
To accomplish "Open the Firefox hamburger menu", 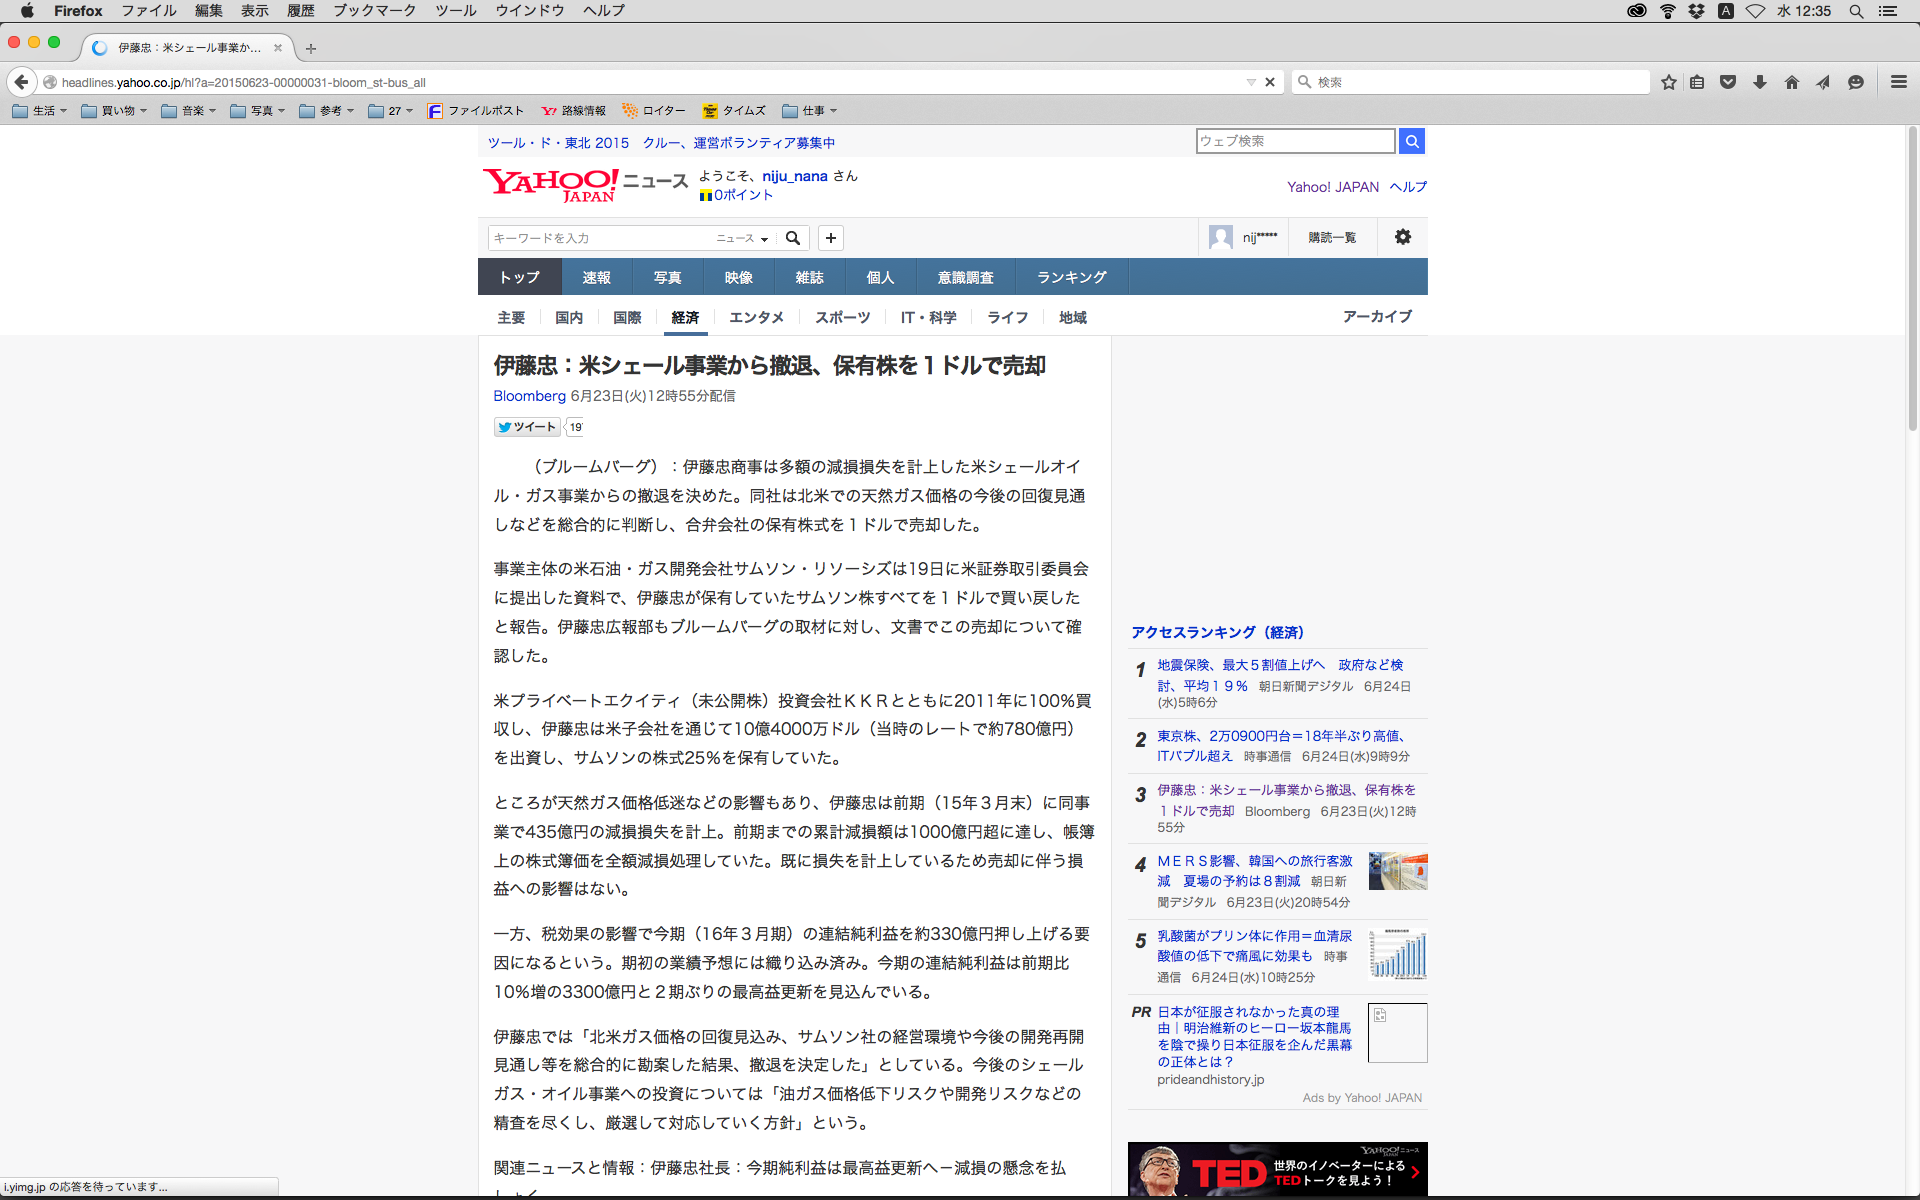I will click(x=1898, y=82).
